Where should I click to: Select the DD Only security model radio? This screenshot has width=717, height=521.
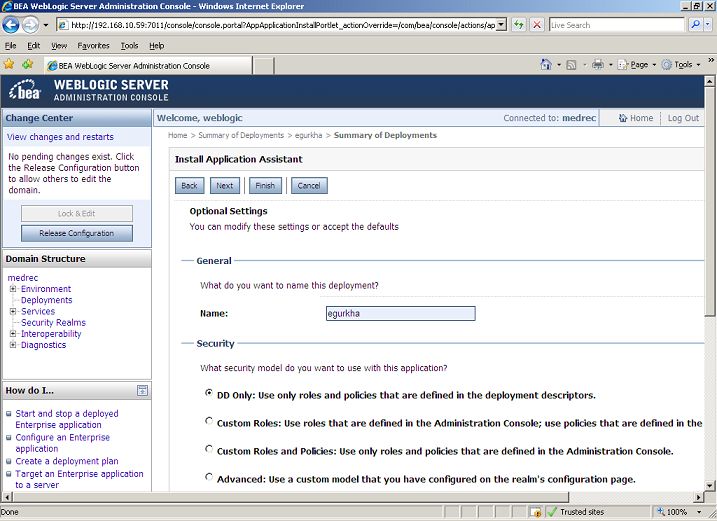coord(209,393)
